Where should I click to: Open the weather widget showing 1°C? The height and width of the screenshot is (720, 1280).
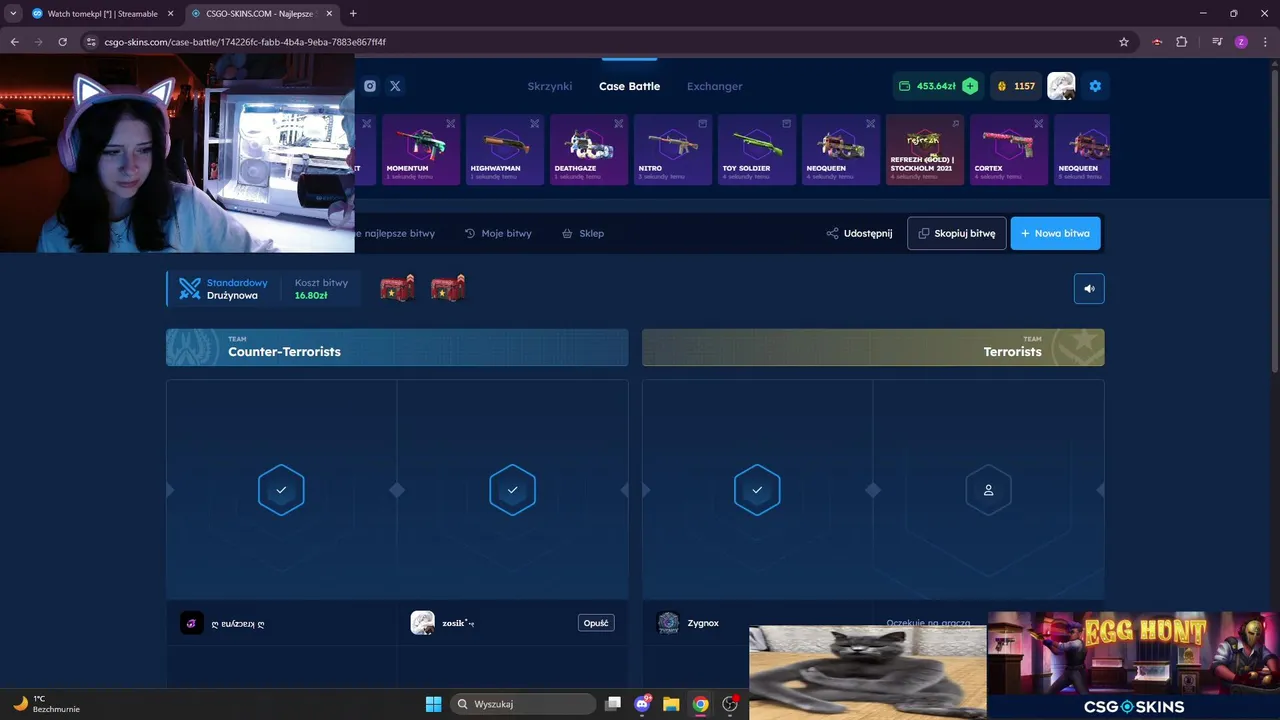pyautogui.click(x=46, y=704)
